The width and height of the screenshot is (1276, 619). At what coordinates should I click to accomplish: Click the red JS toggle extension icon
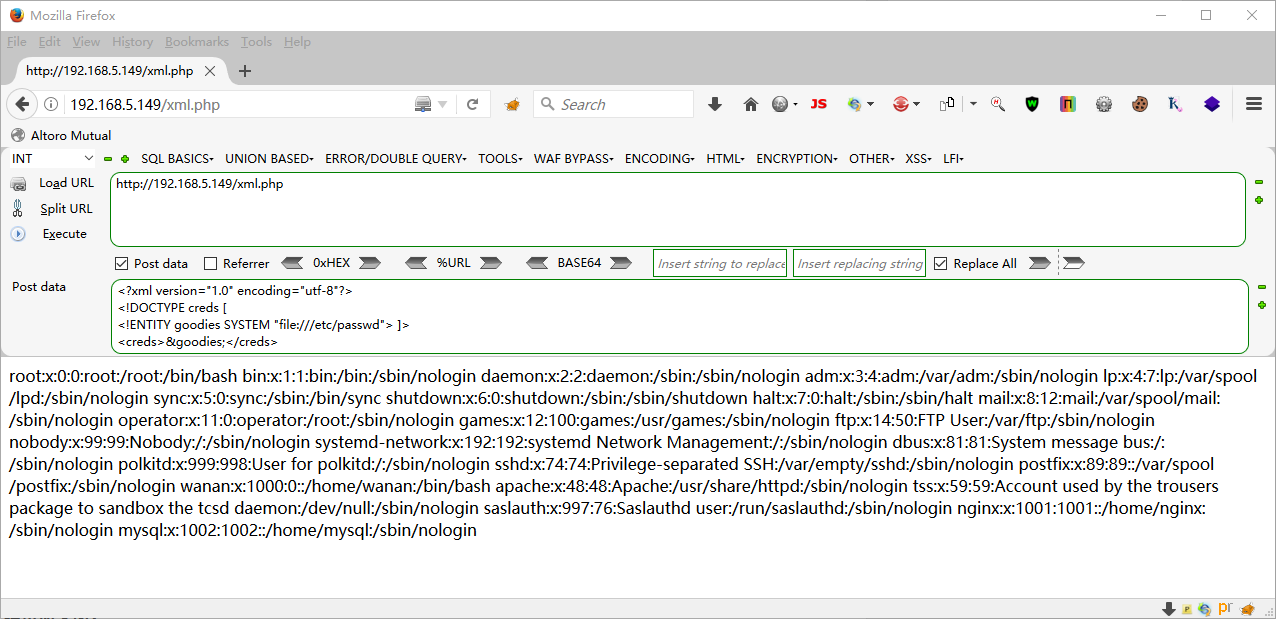819,104
